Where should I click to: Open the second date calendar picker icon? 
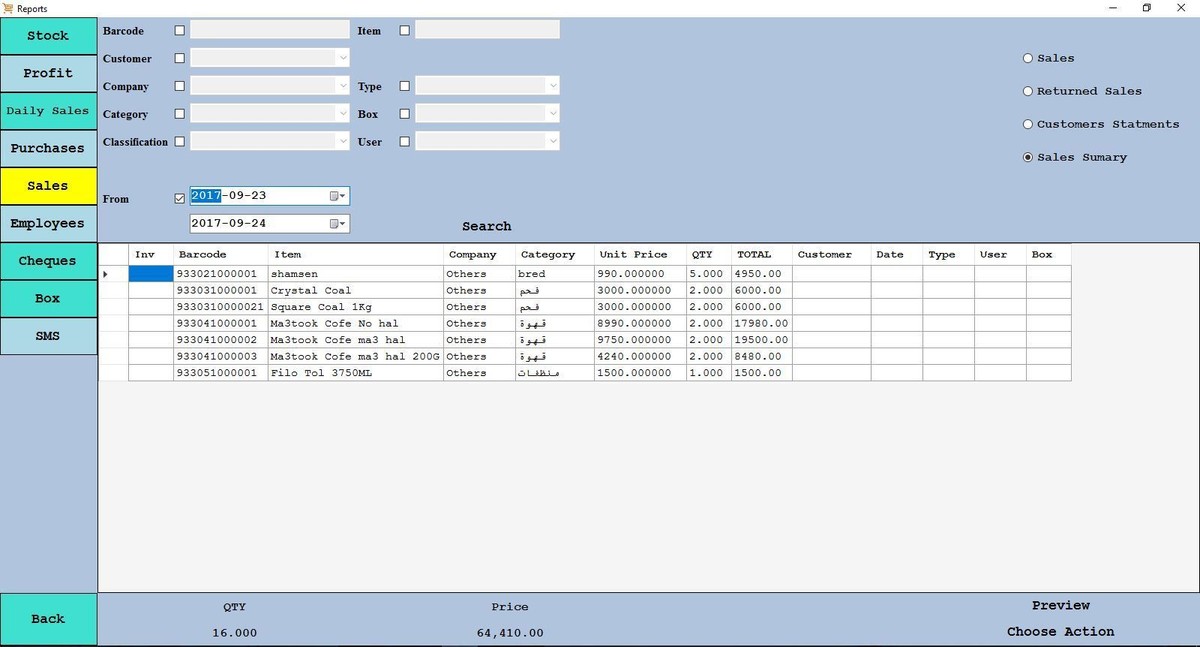click(x=338, y=224)
